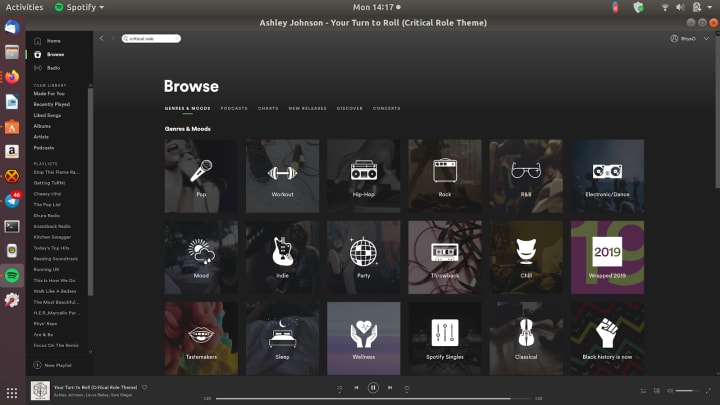Switch to the Concerts tab
Screen dimensions: 720x405
click(386, 108)
